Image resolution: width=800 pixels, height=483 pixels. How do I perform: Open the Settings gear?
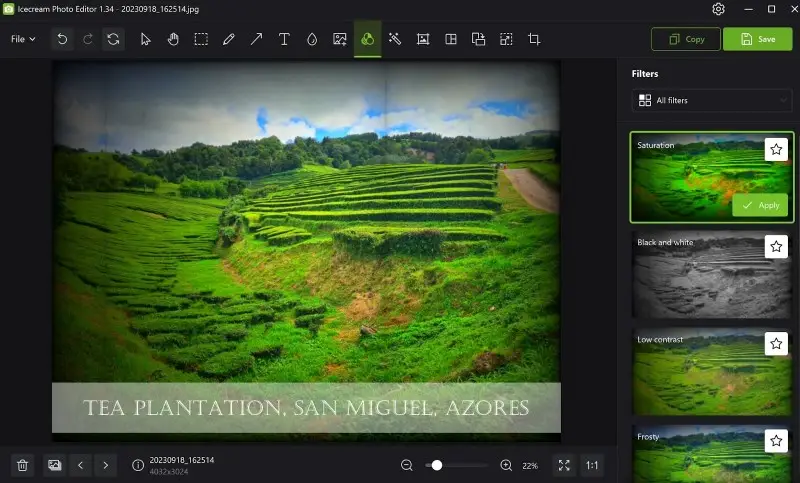pyautogui.click(x=718, y=9)
